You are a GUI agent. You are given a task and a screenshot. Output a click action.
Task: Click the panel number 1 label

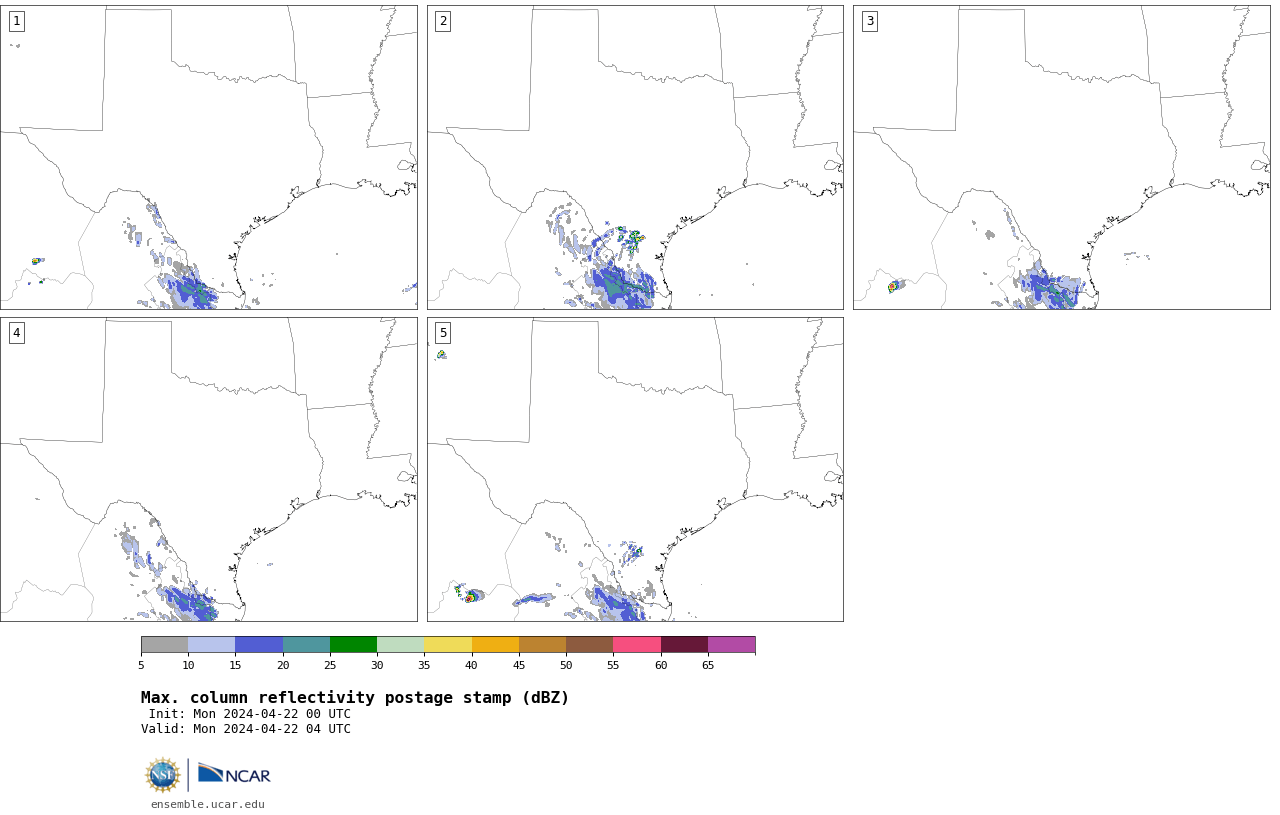[16, 21]
